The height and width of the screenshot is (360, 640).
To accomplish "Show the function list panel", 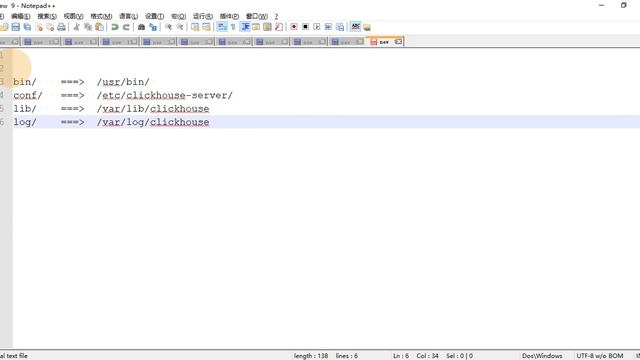I will 279,27.
